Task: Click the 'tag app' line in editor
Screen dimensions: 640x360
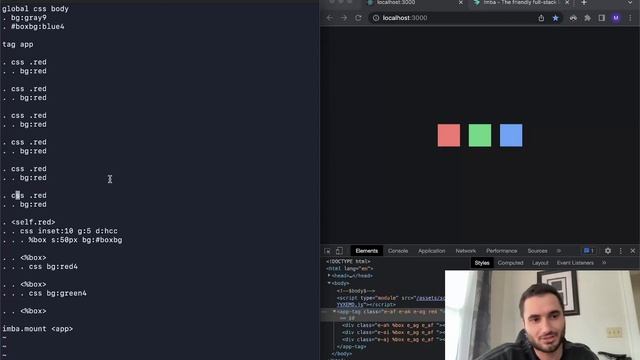Action: point(18,44)
